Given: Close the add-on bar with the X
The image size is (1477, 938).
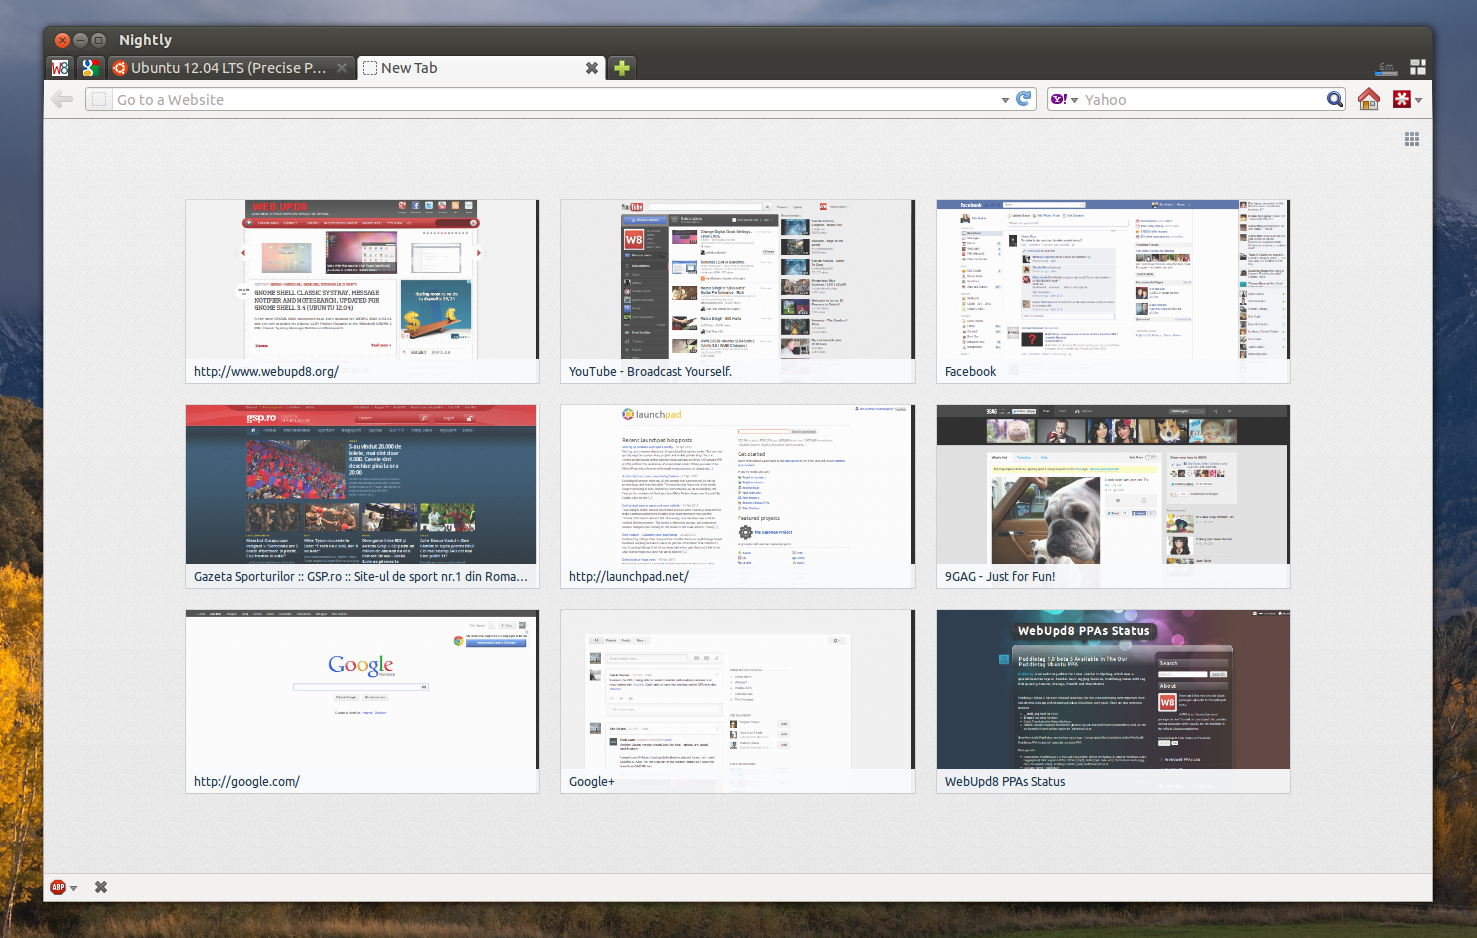Looking at the screenshot, I should tap(100, 887).
